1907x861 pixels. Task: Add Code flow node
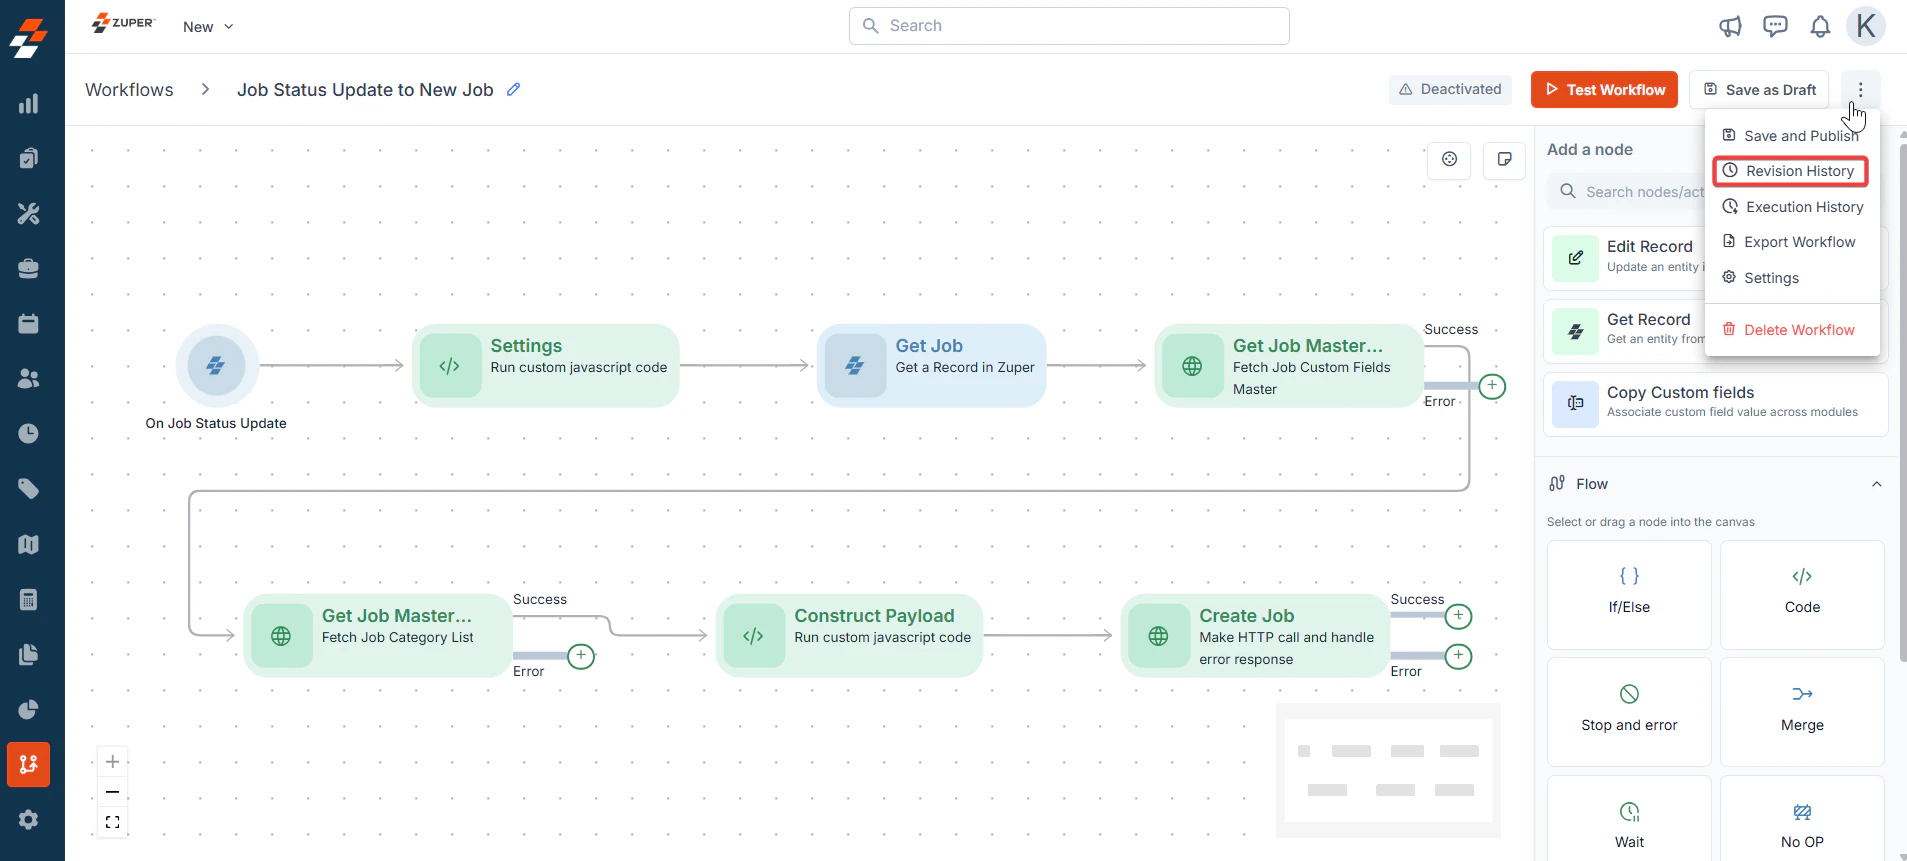click(1802, 595)
